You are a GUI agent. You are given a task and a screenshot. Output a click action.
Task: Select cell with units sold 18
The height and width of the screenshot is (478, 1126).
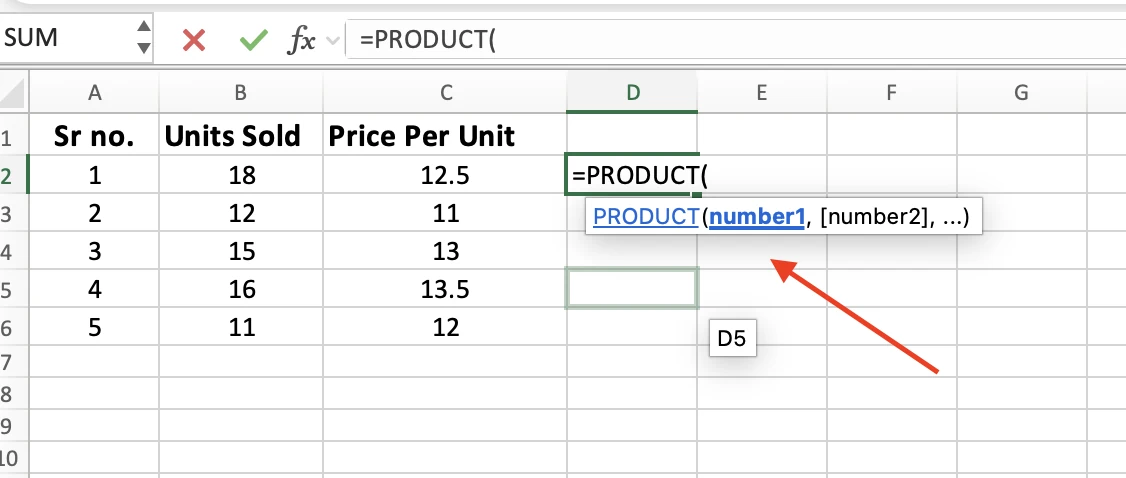pyautogui.click(x=241, y=174)
